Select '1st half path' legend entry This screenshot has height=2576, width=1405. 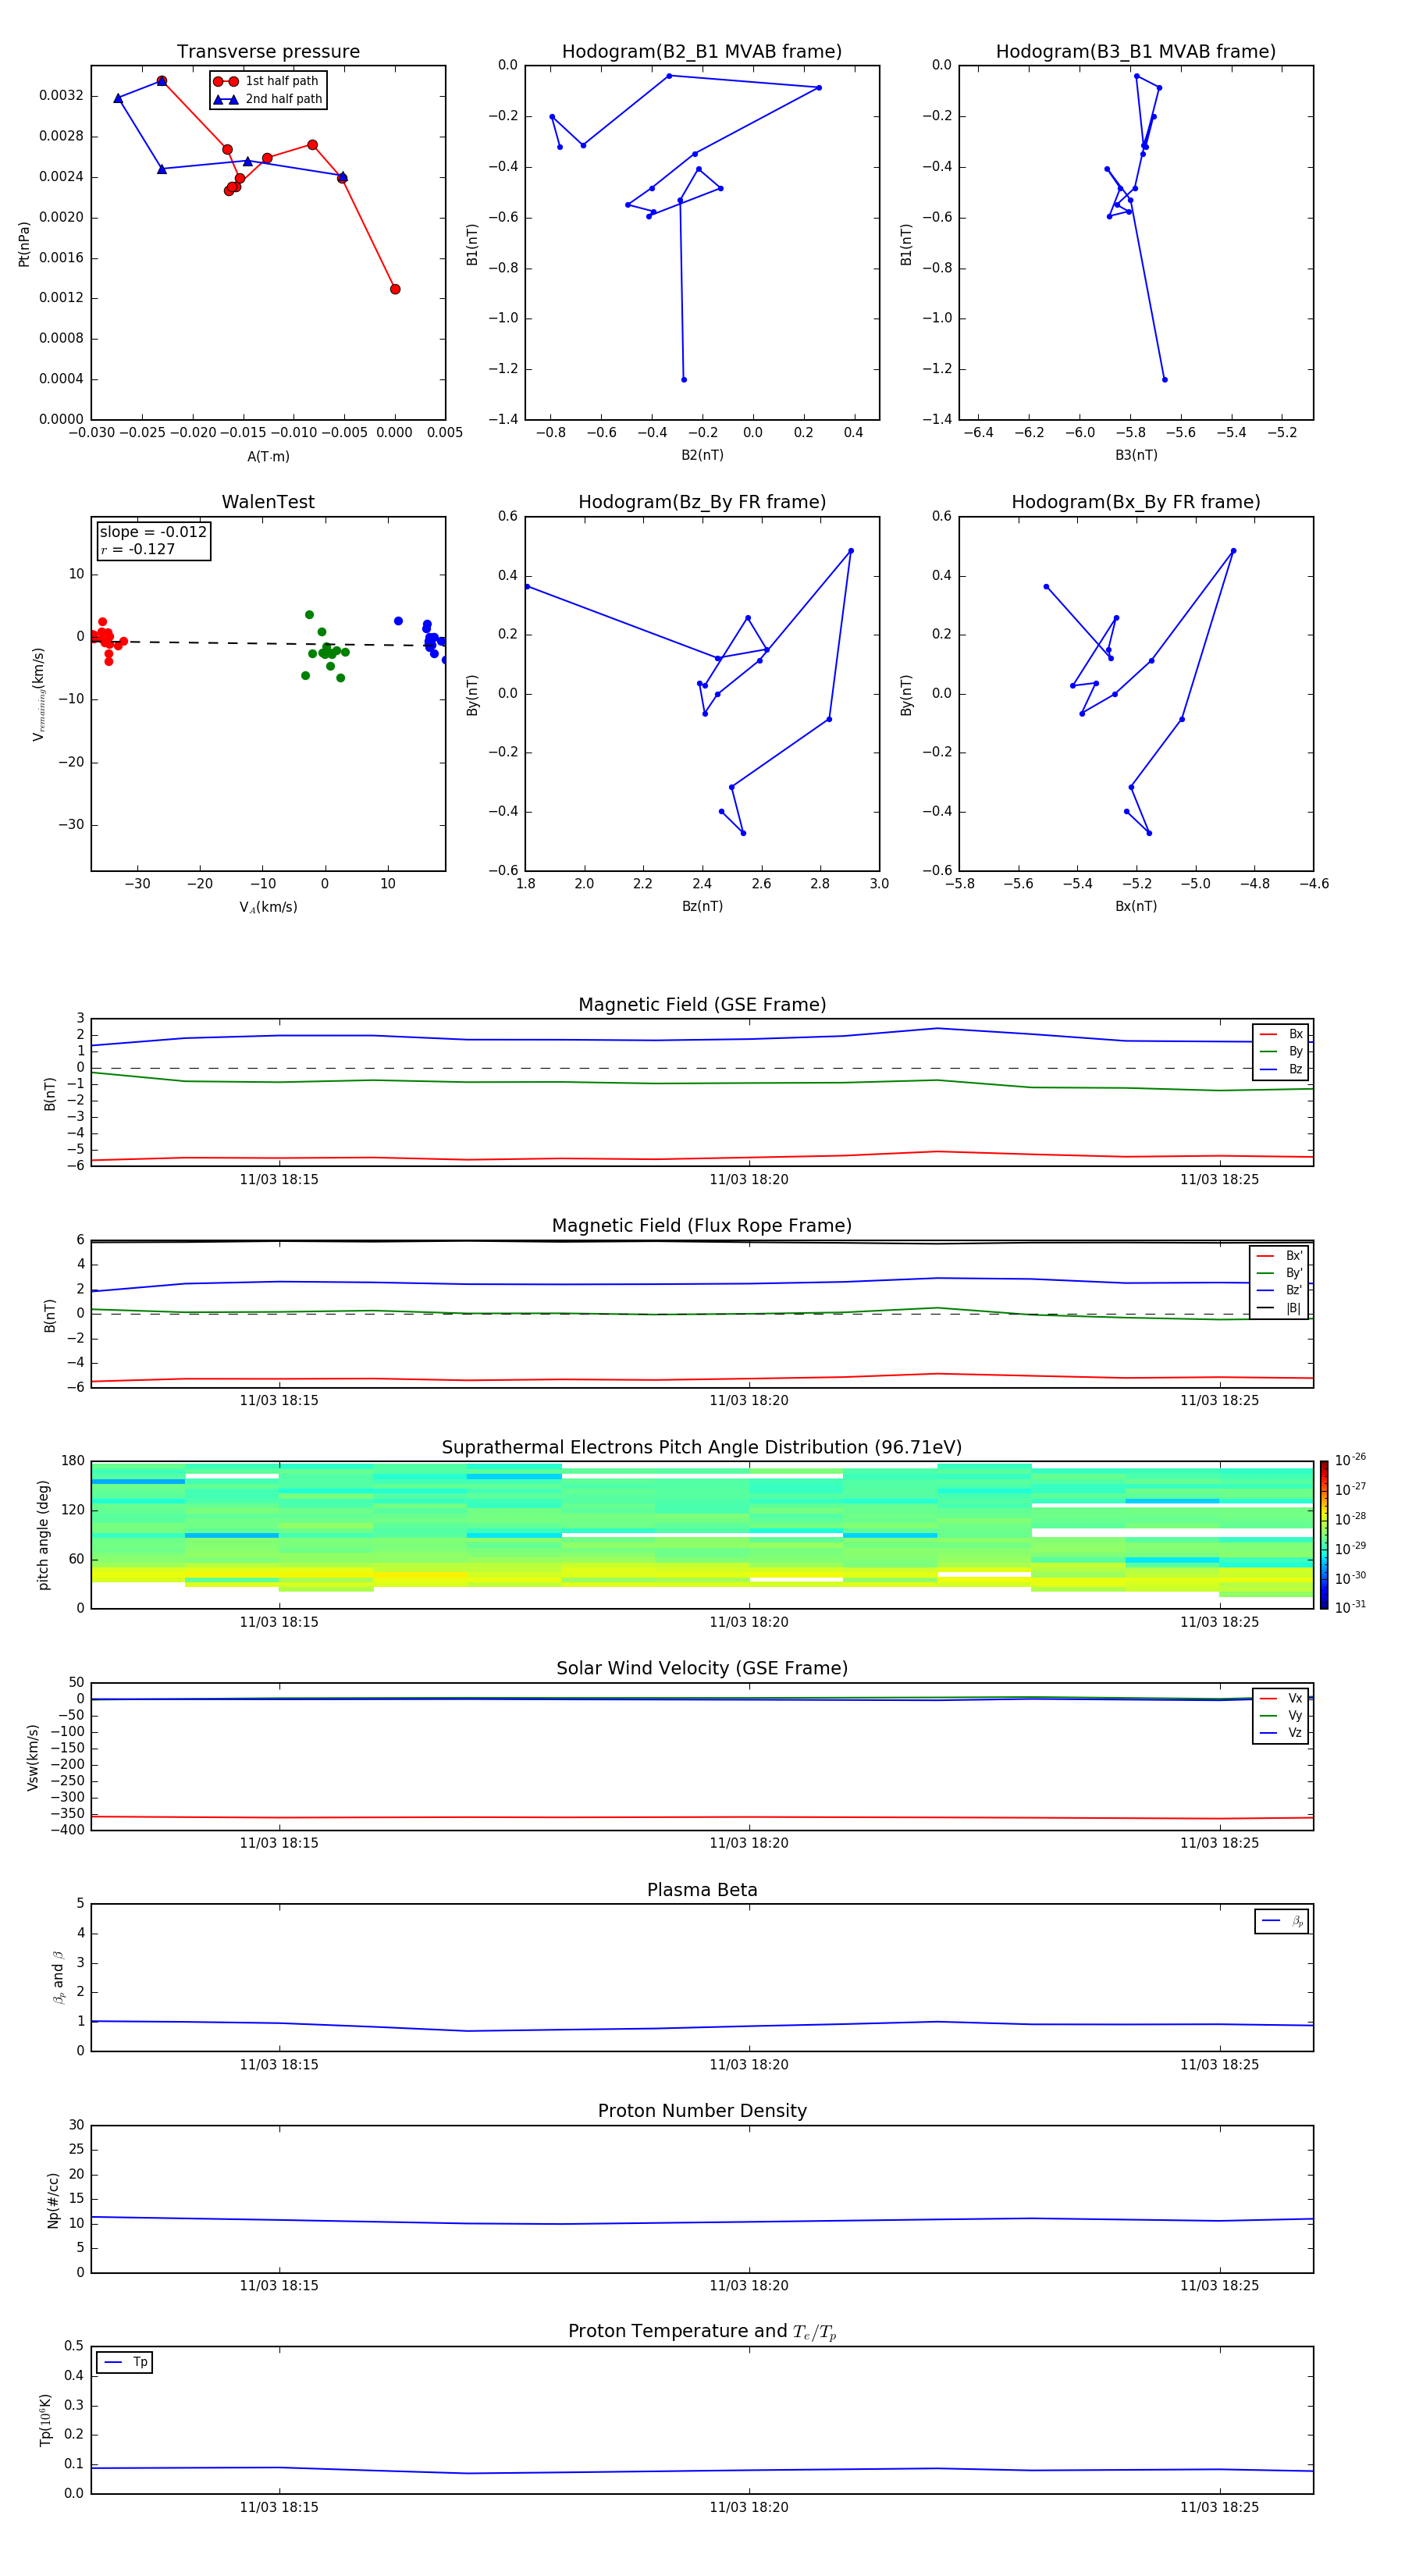pos(267,81)
